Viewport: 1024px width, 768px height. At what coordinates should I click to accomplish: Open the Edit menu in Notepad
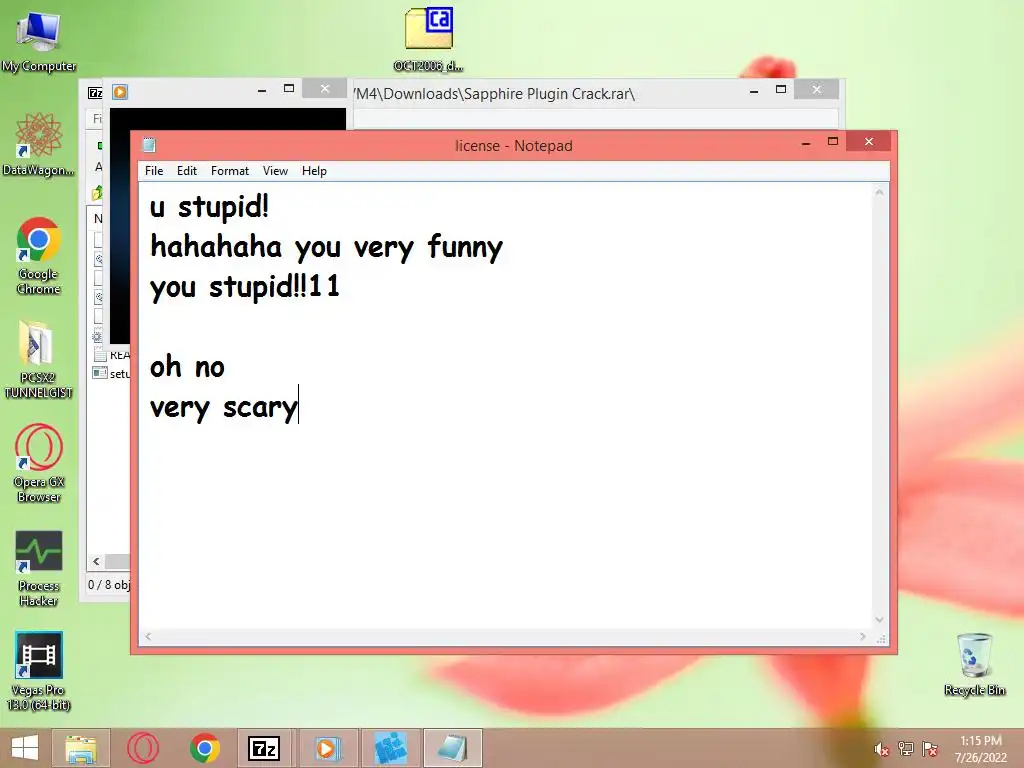[x=187, y=170]
